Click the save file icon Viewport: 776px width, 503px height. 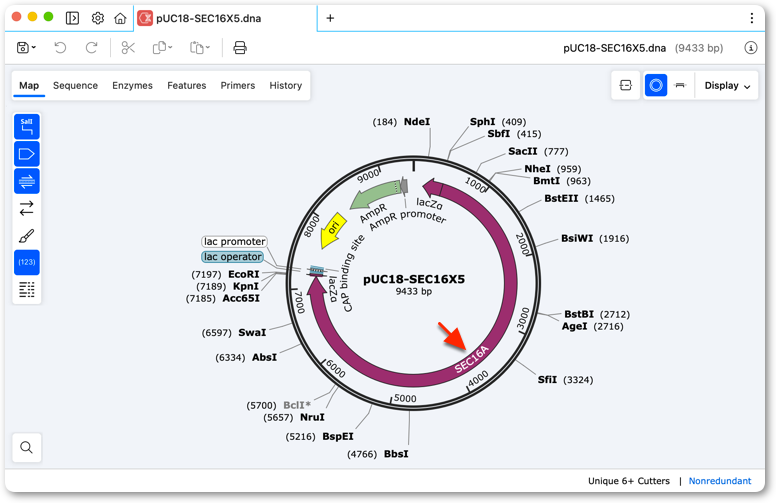coord(23,48)
